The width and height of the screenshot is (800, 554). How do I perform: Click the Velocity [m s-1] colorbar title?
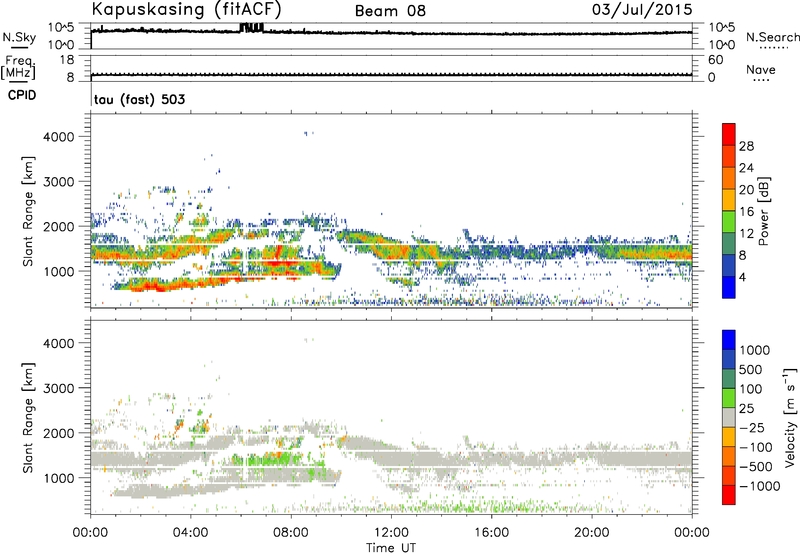[790, 417]
